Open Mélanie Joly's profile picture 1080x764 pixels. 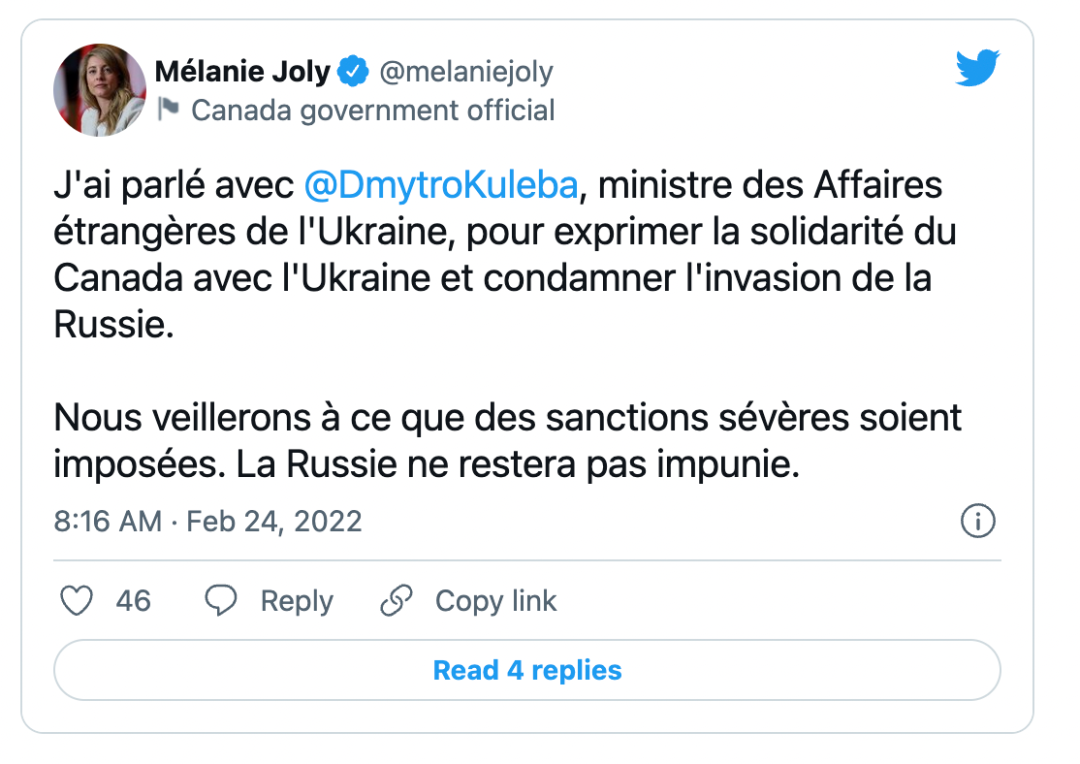pos(100,90)
